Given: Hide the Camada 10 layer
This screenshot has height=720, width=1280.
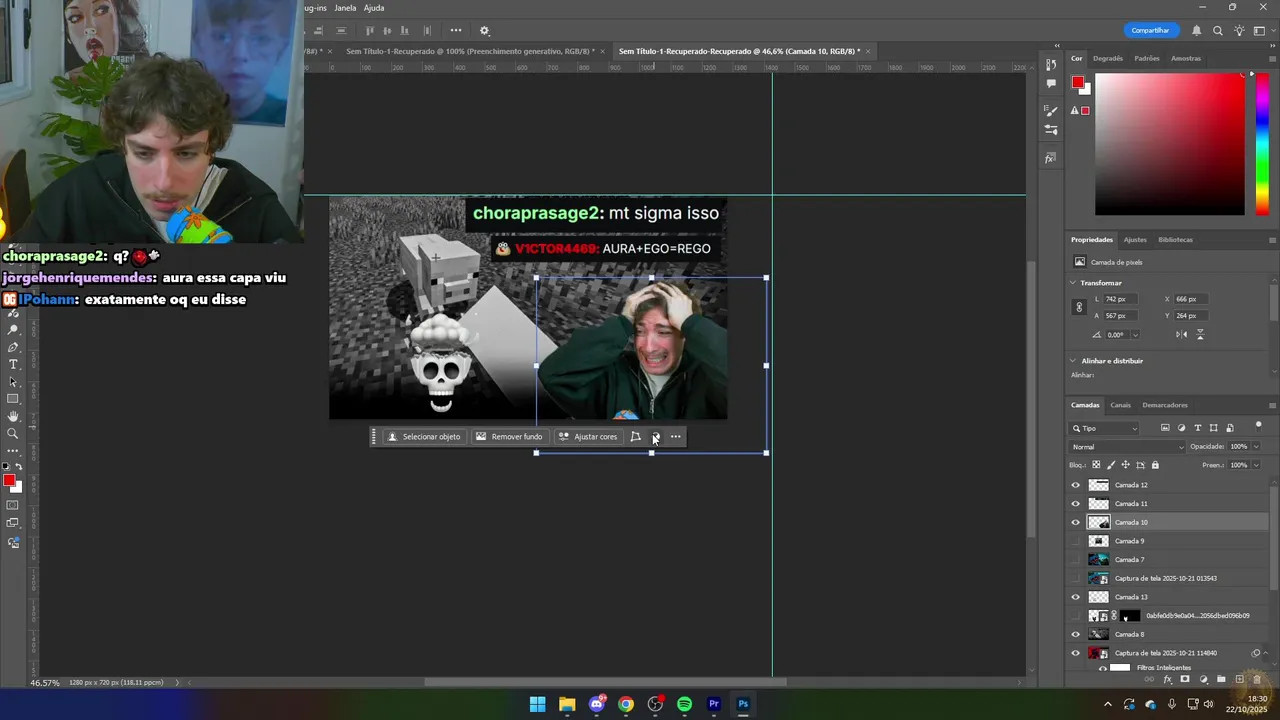Looking at the screenshot, I should [1076, 522].
